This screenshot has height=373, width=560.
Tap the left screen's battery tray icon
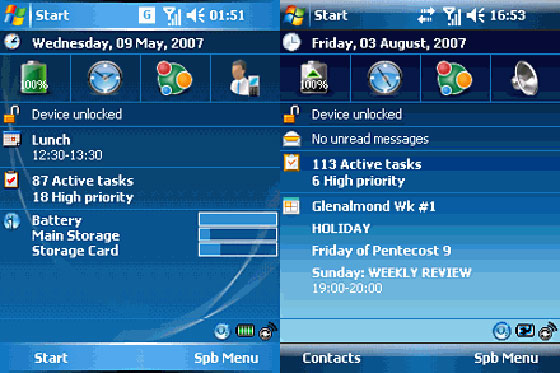(x=245, y=330)
